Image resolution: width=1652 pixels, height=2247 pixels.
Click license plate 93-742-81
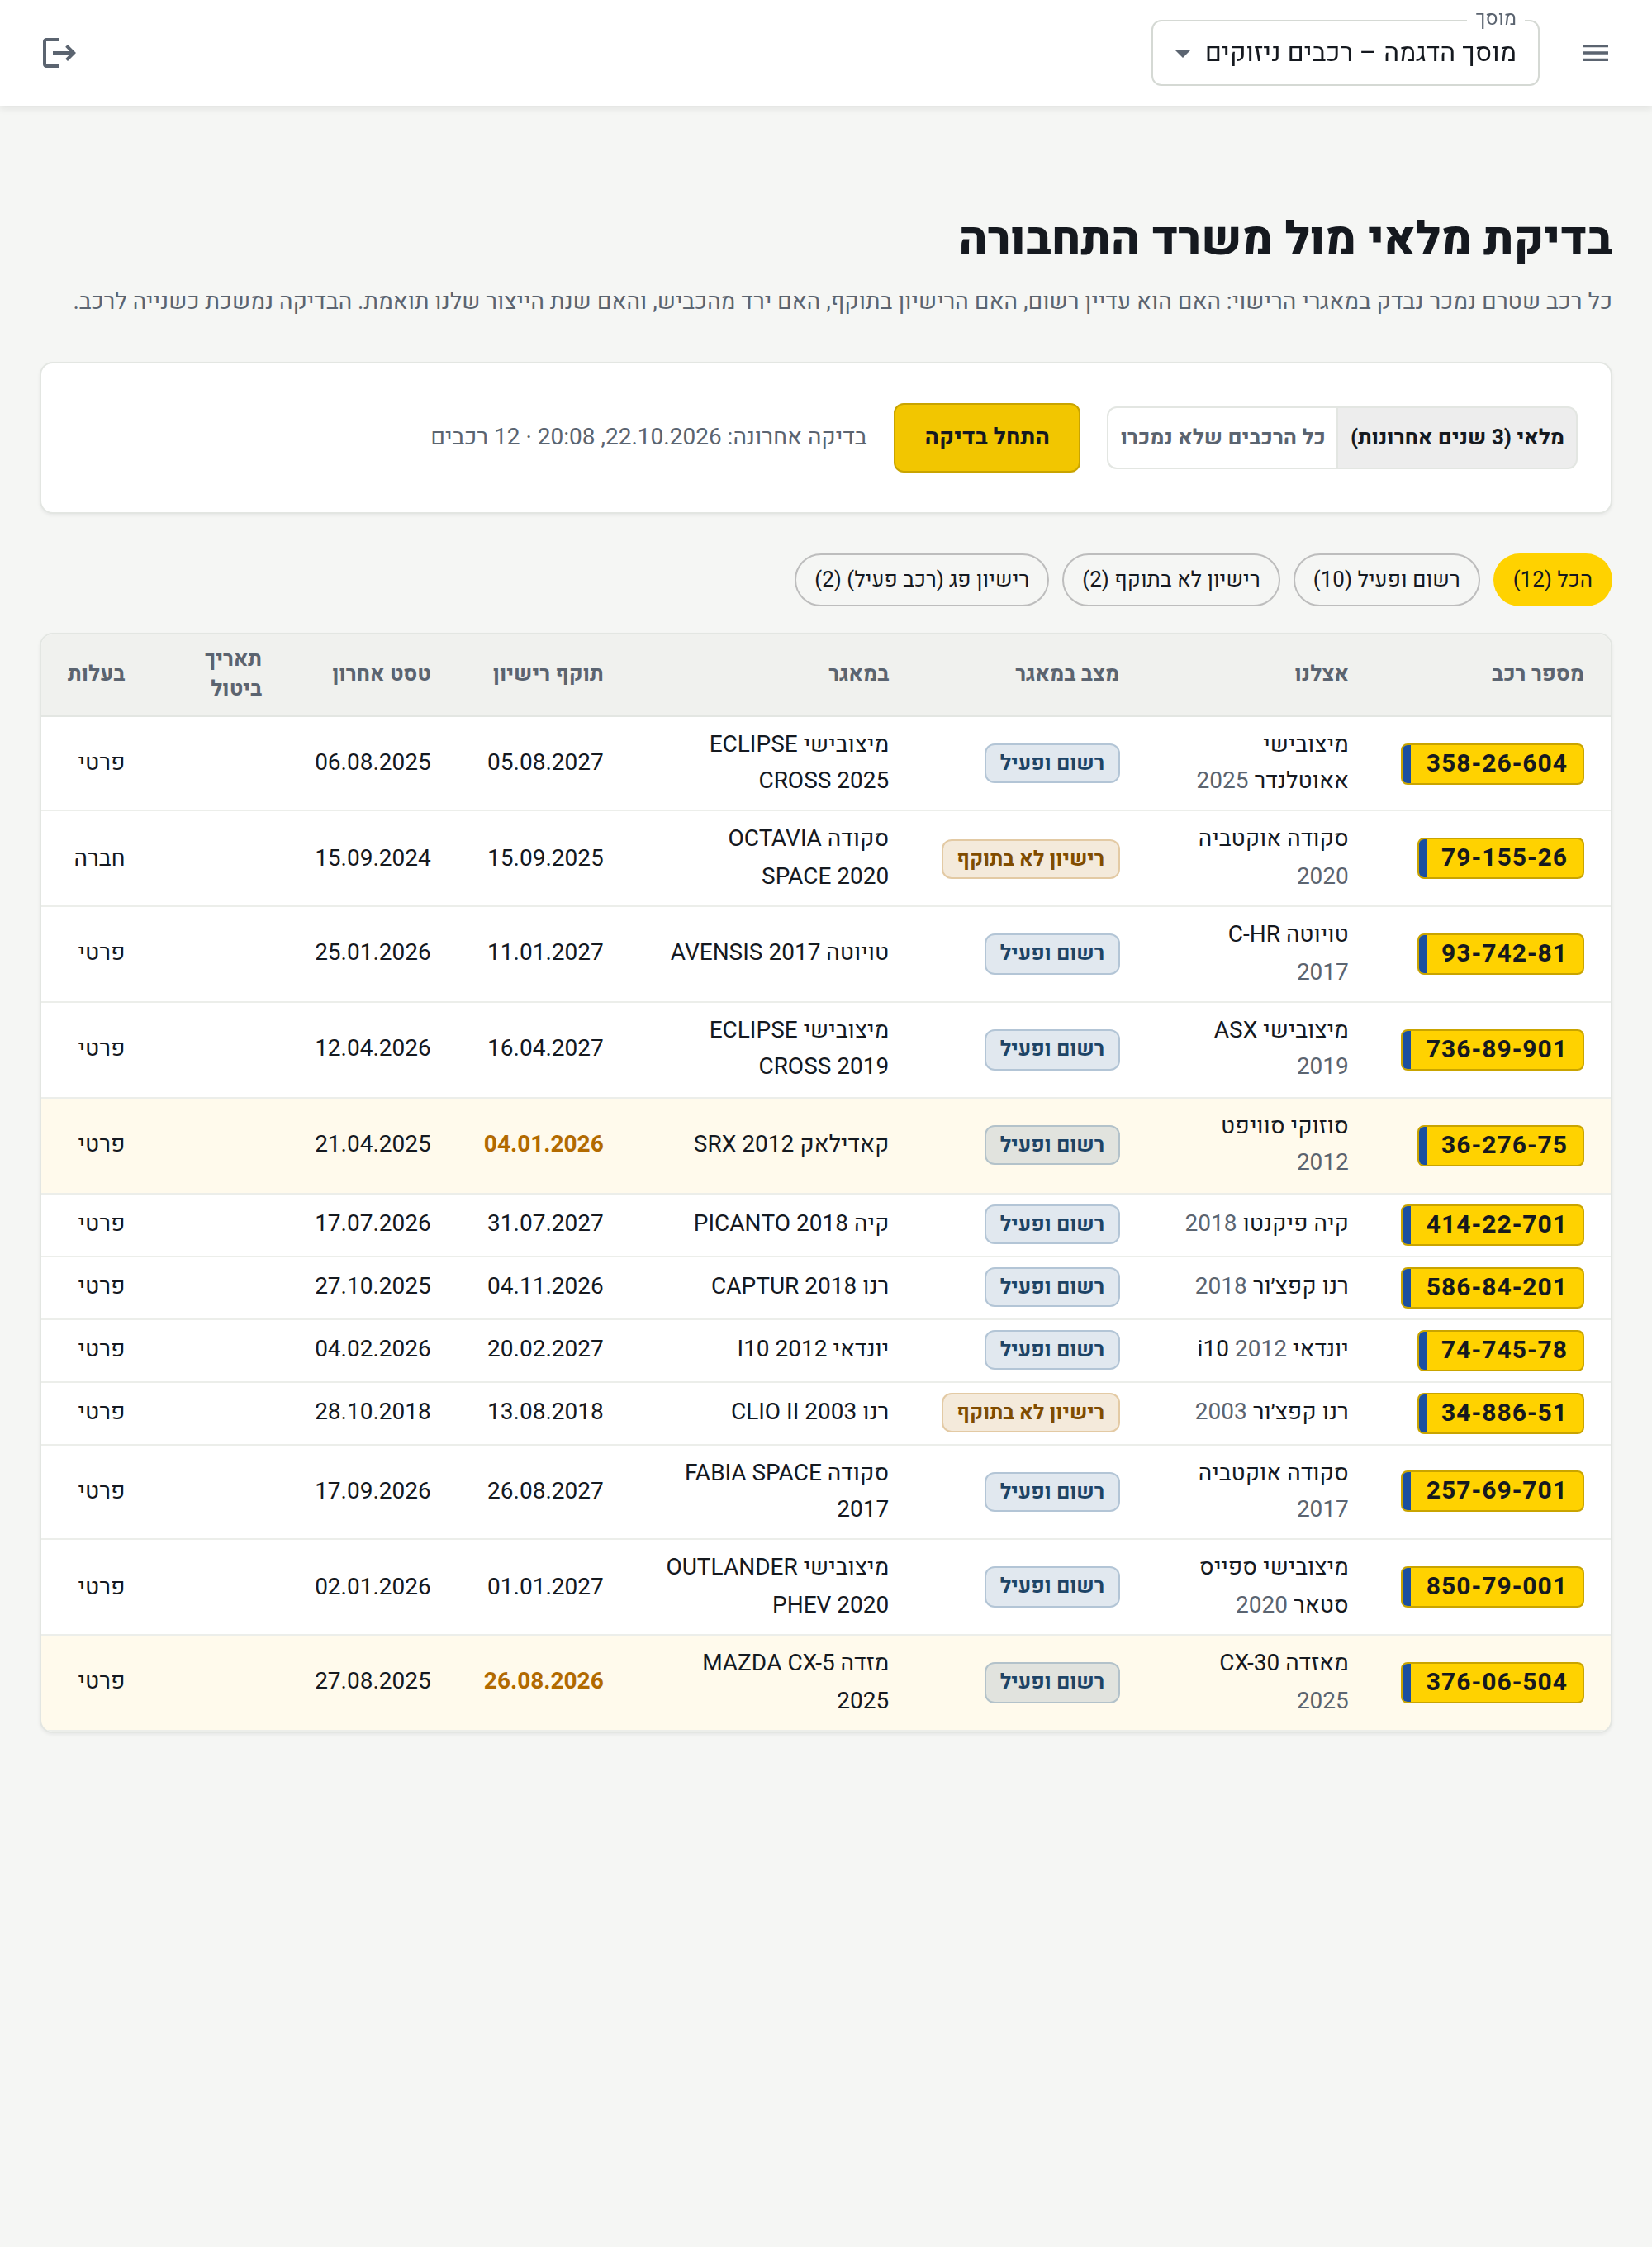[1500, 953]
